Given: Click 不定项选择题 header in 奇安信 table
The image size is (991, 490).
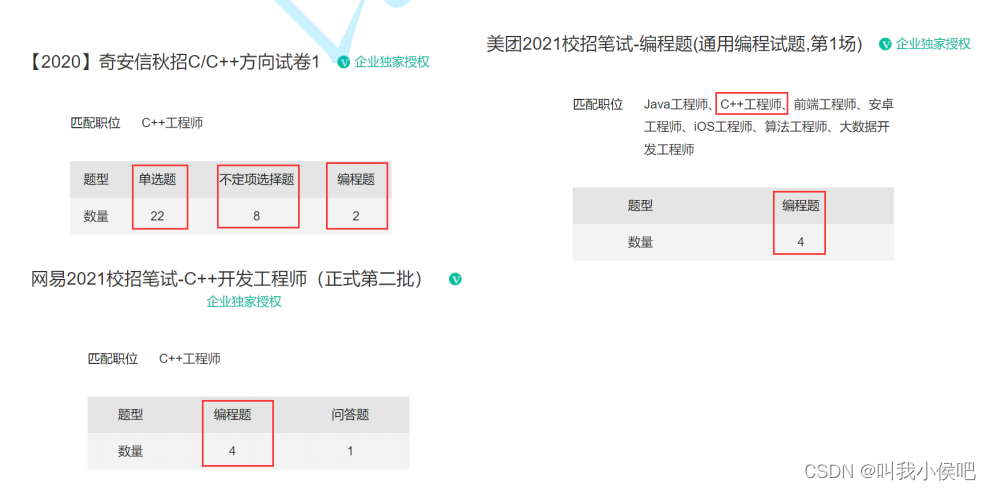Looking at the screenshot, I should (x=257, y=180).
